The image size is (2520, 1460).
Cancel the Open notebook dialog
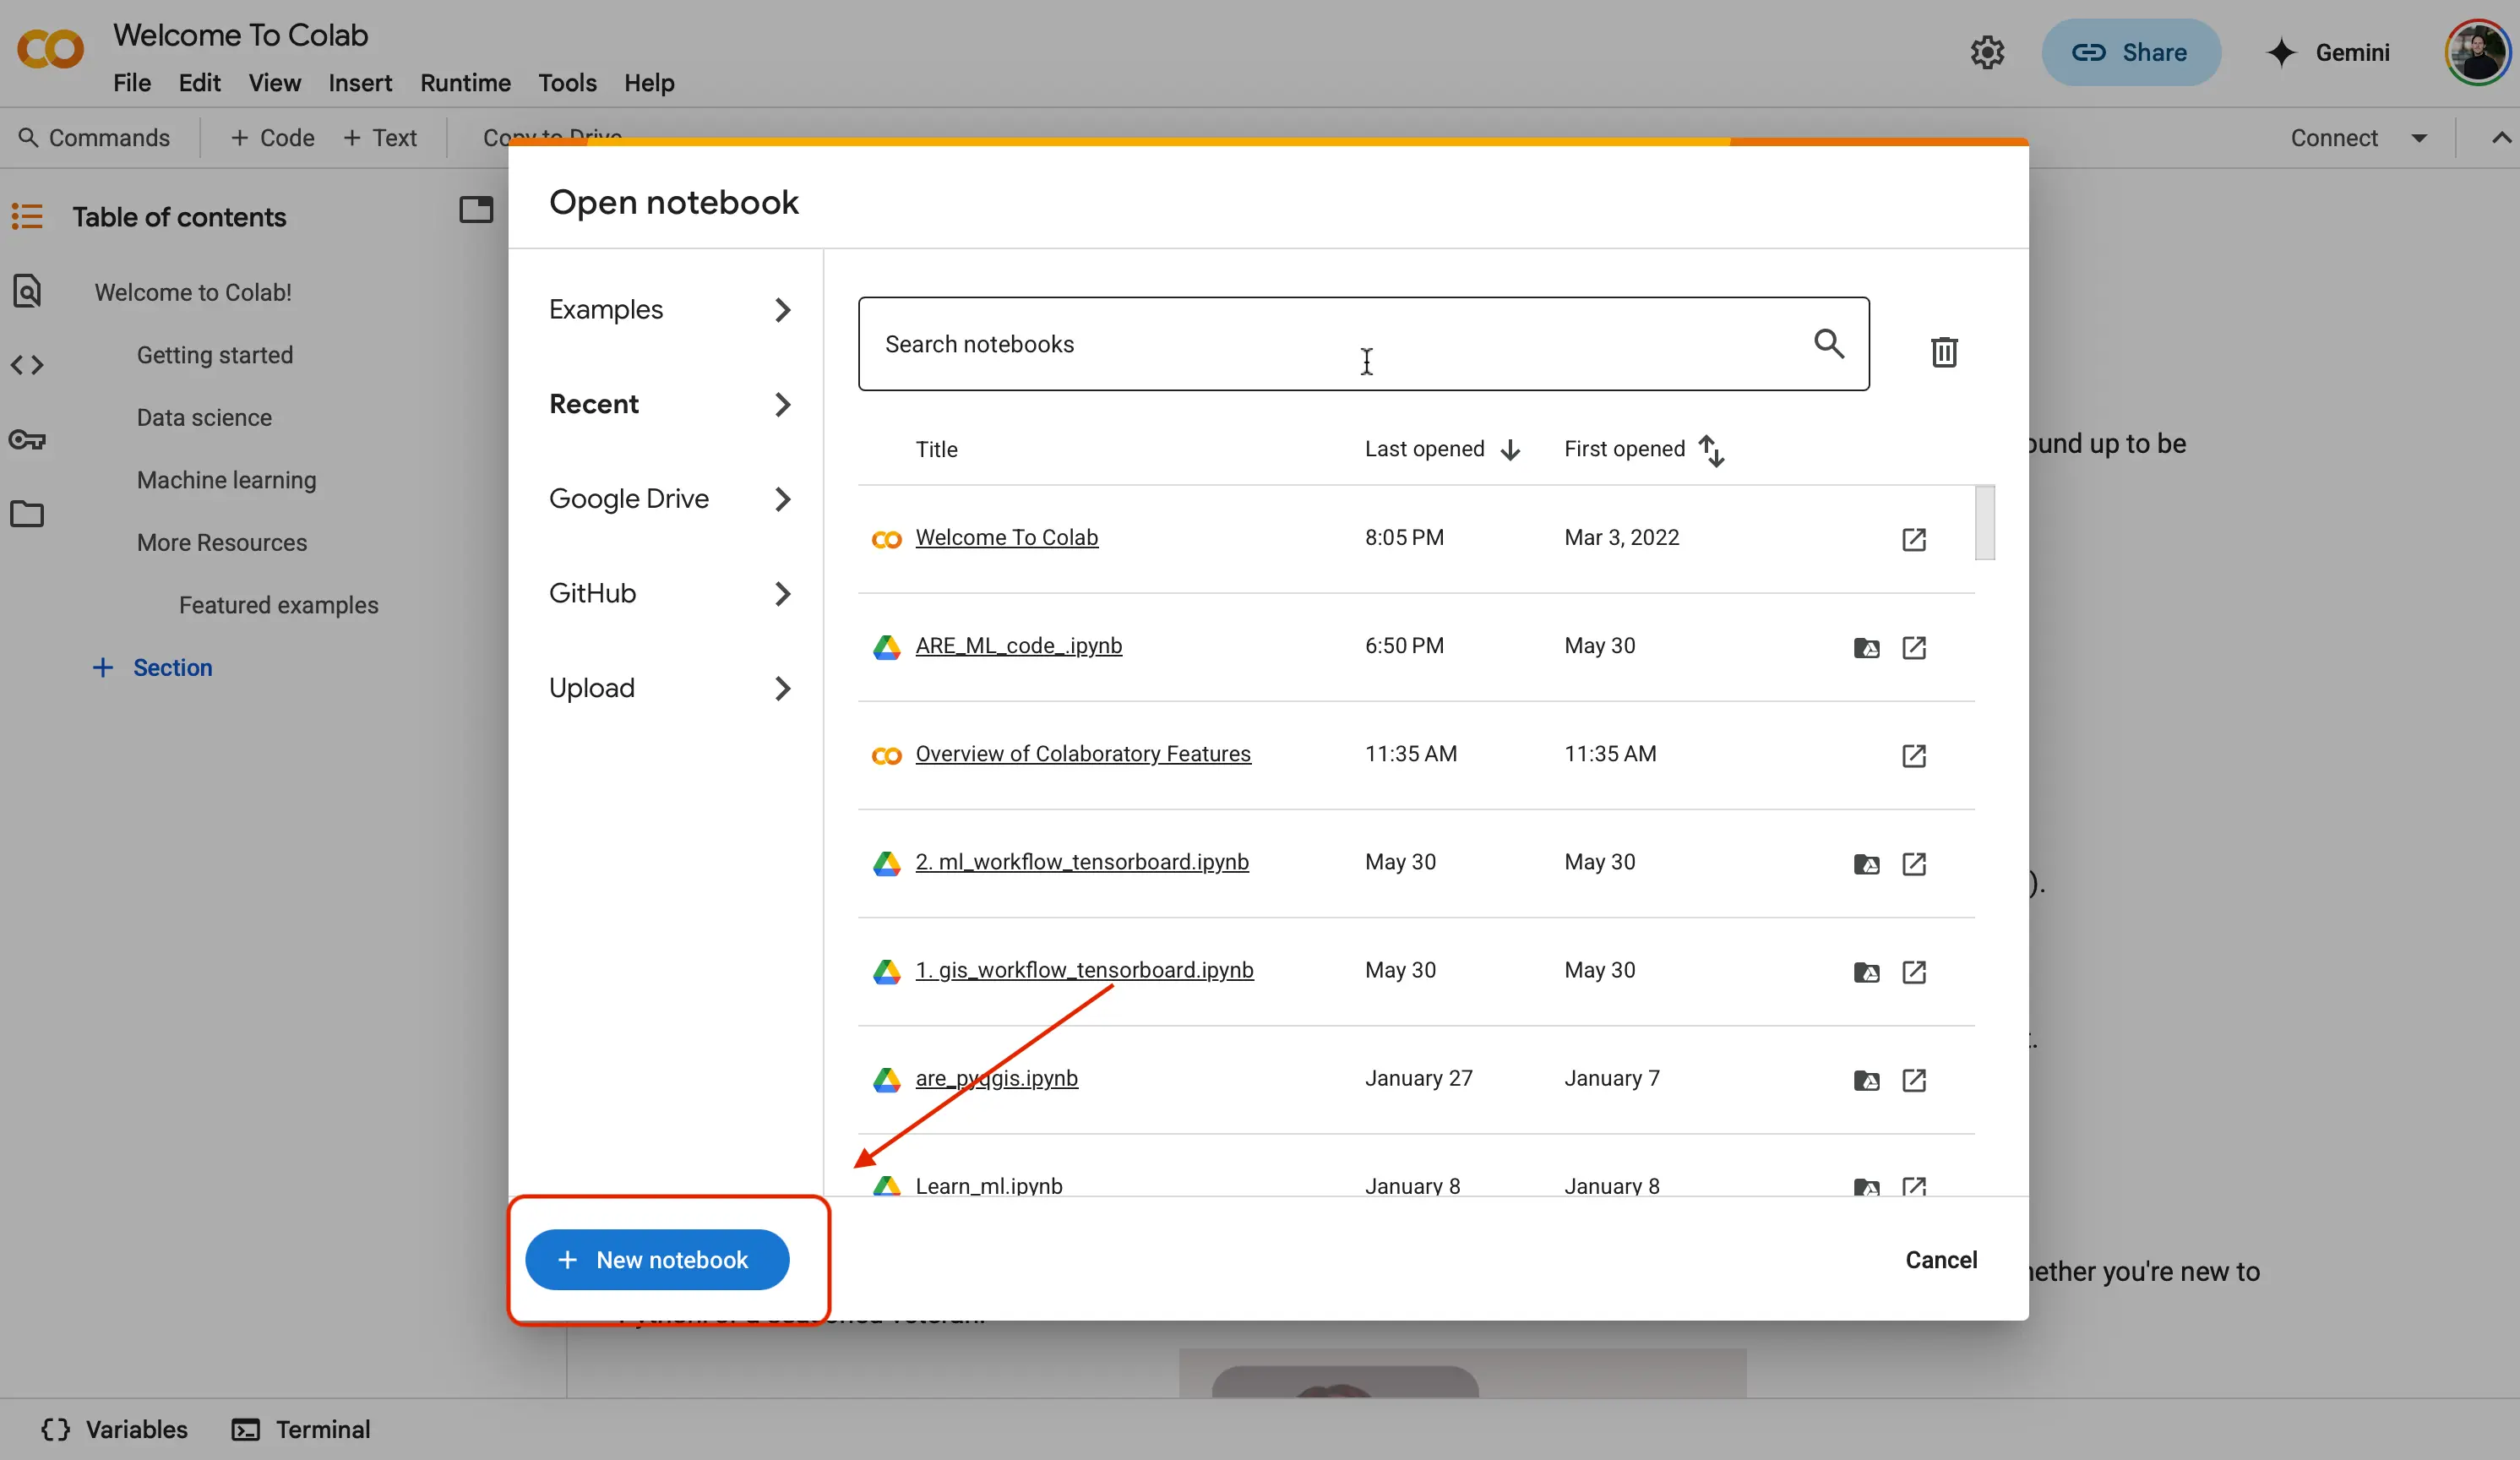coord(1941,1260)
